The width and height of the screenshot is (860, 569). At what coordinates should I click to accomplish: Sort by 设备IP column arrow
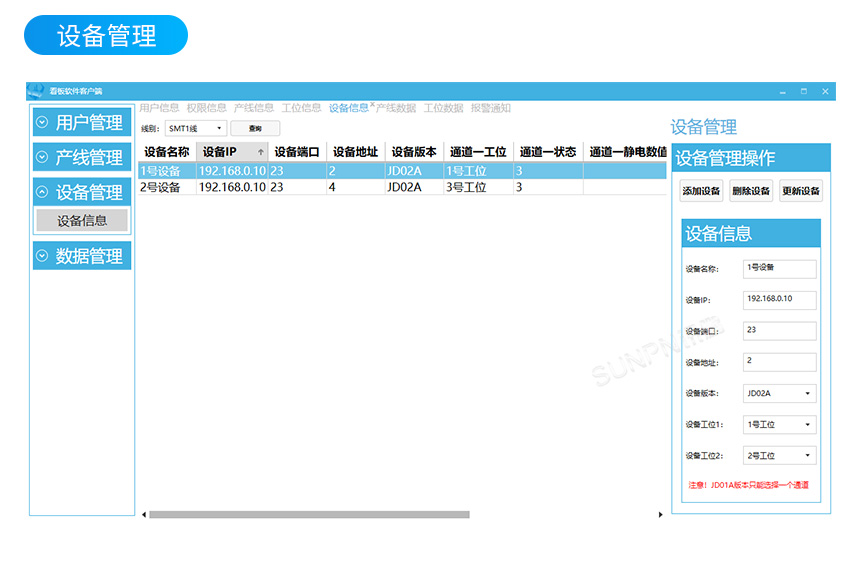(261, 153)
